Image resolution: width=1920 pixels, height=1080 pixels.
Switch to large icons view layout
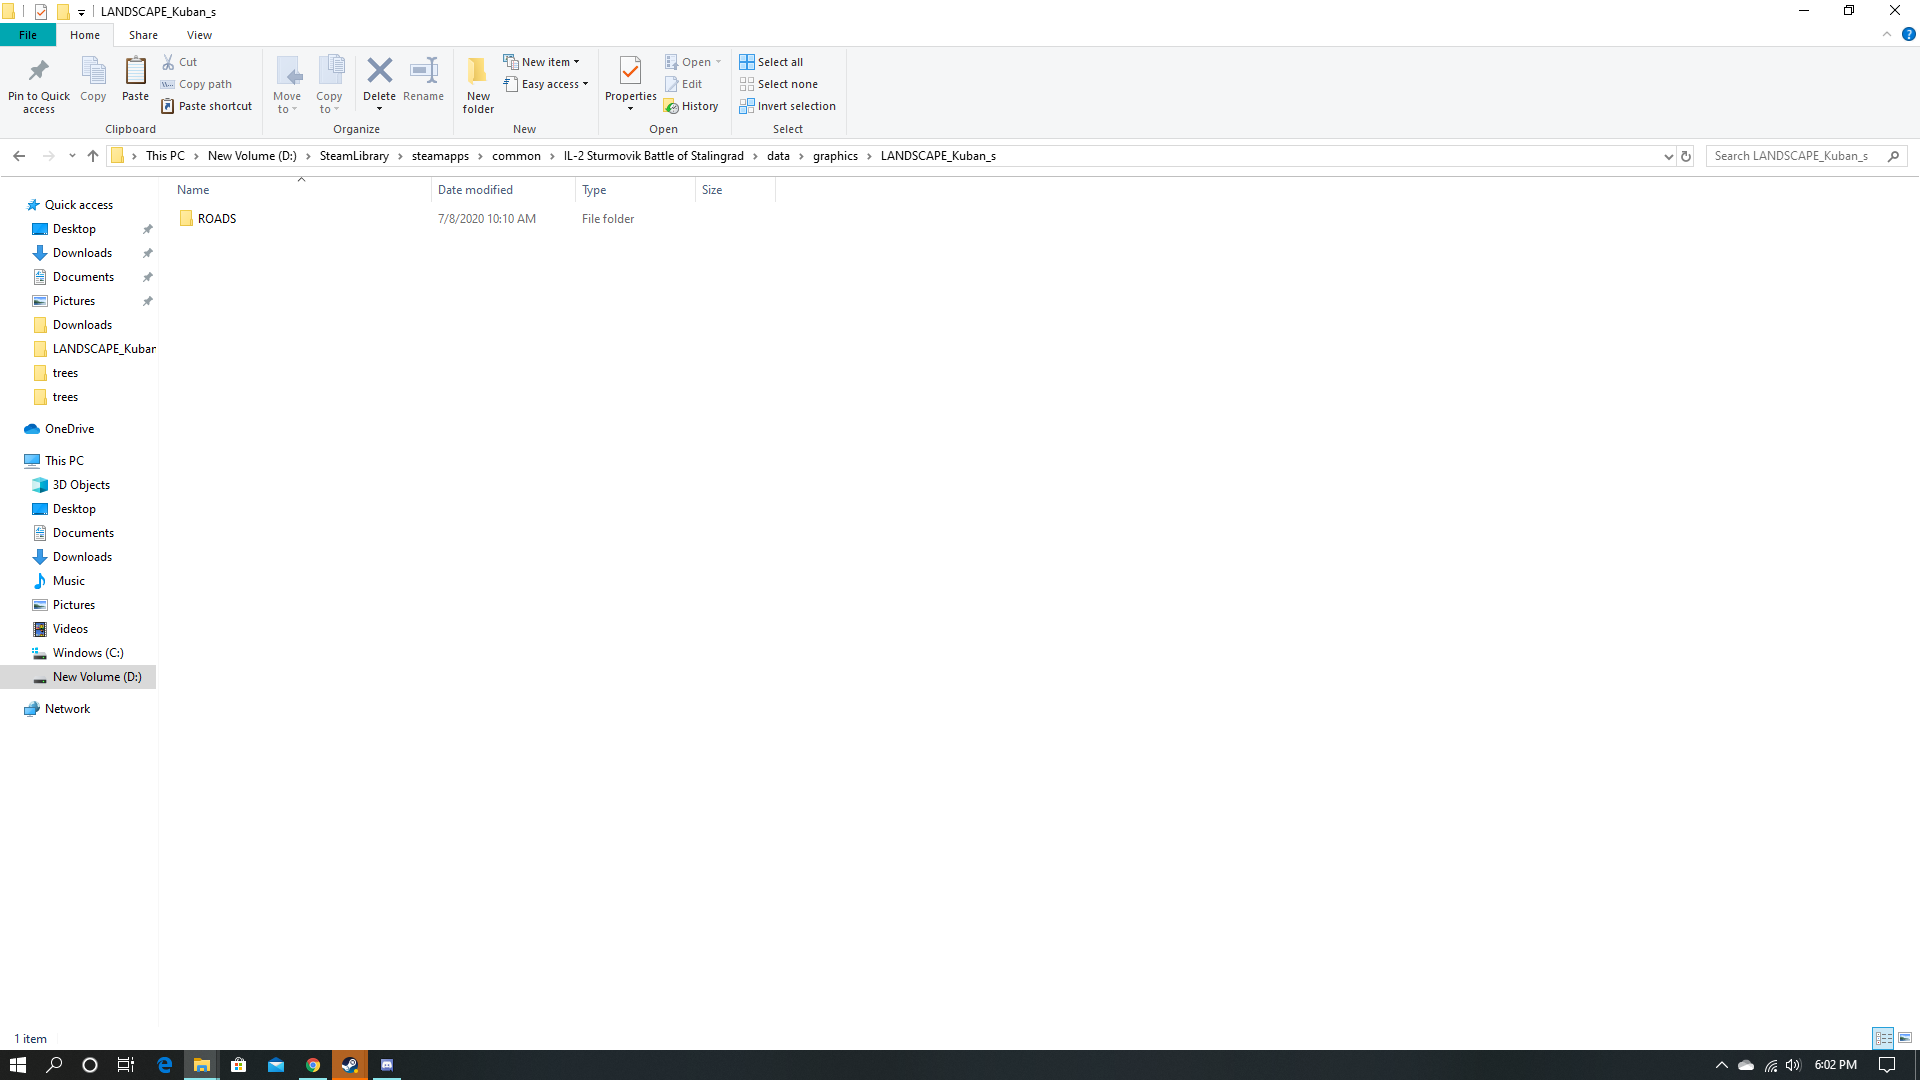pos(1905,1038)
